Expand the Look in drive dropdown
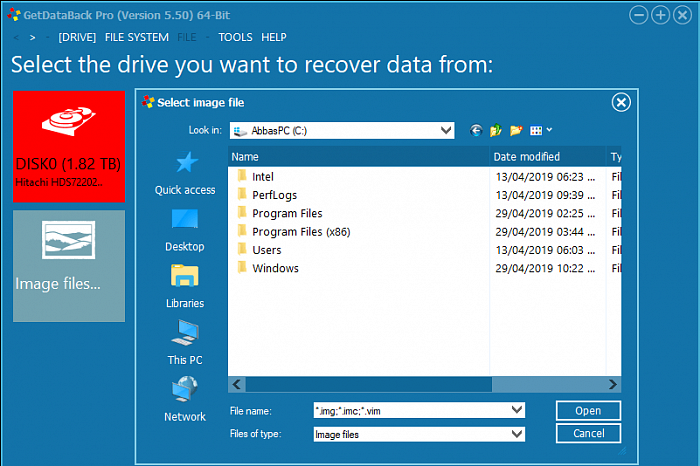 (446, 130)
